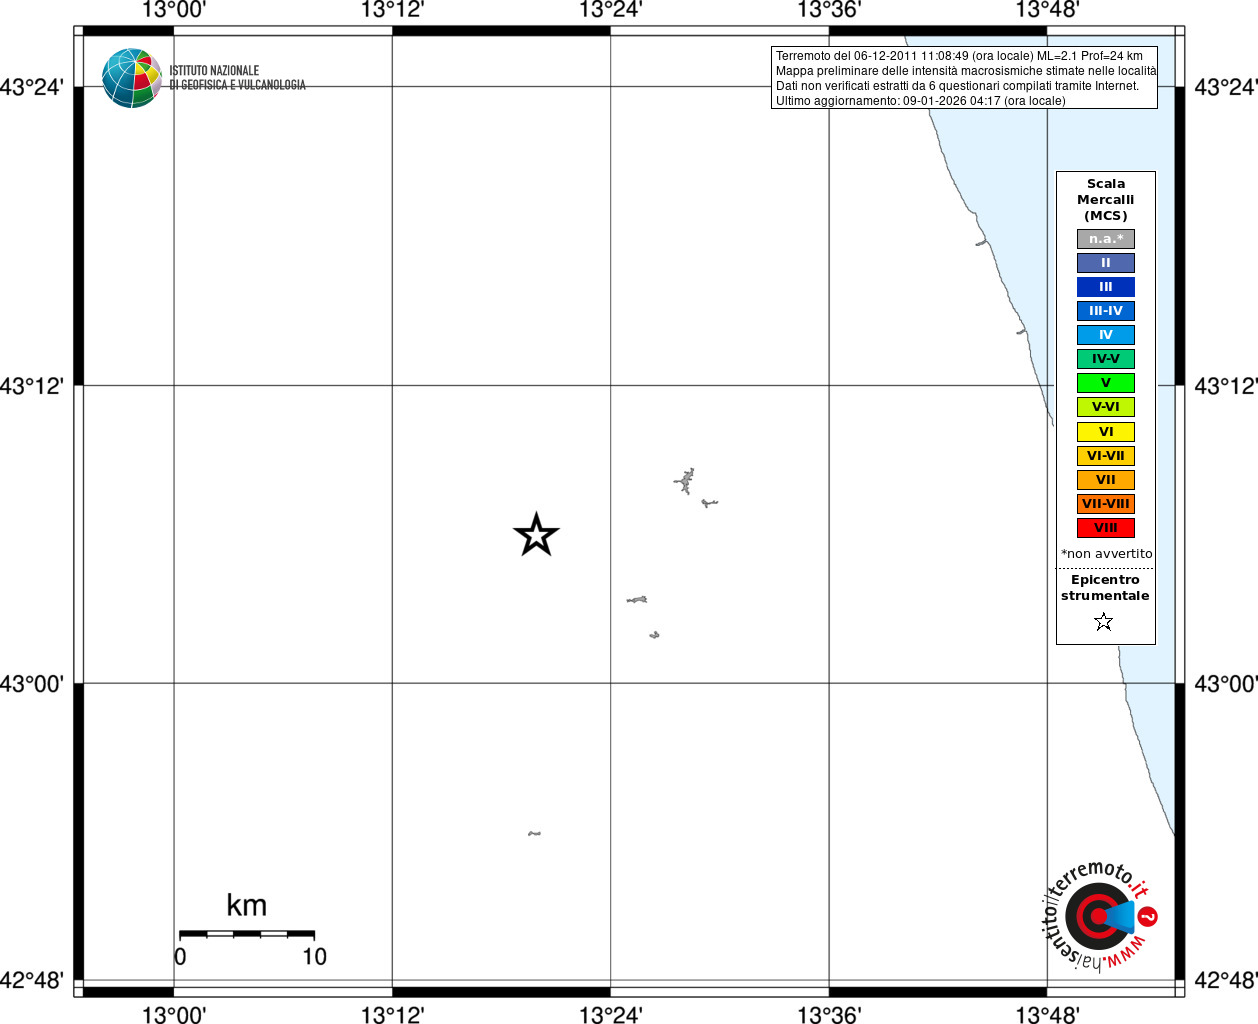The height and width of the screenshot is (1024, 1258).
Task: Select the II intensity swatch
Action: 1106,263
